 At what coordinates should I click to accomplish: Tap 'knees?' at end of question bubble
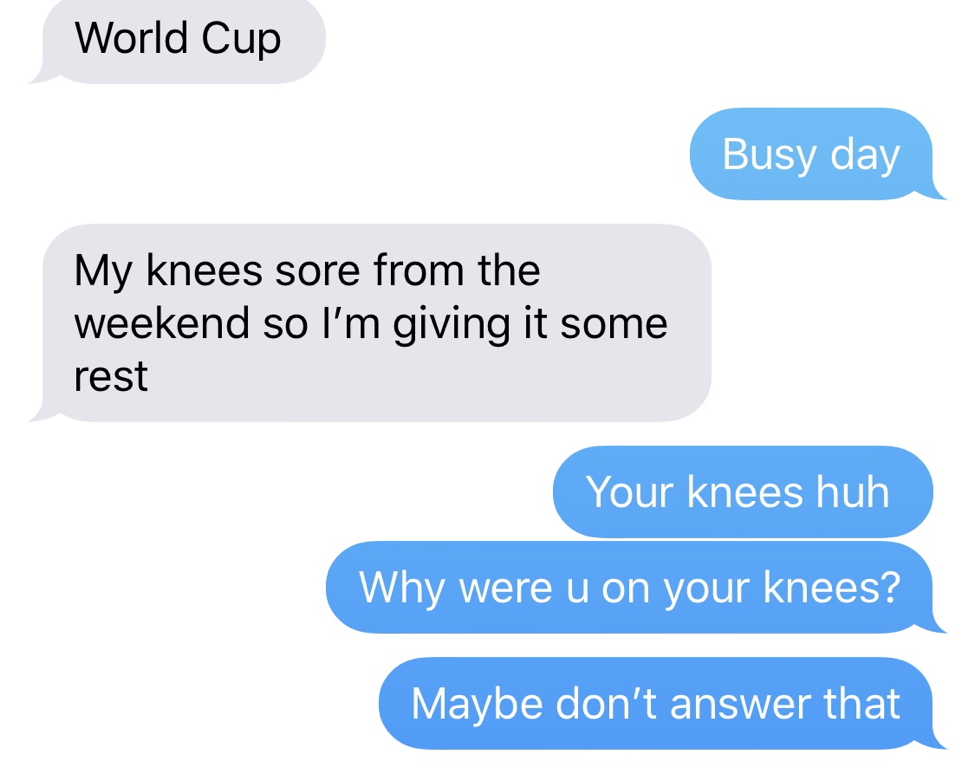[x=831, y=587]
